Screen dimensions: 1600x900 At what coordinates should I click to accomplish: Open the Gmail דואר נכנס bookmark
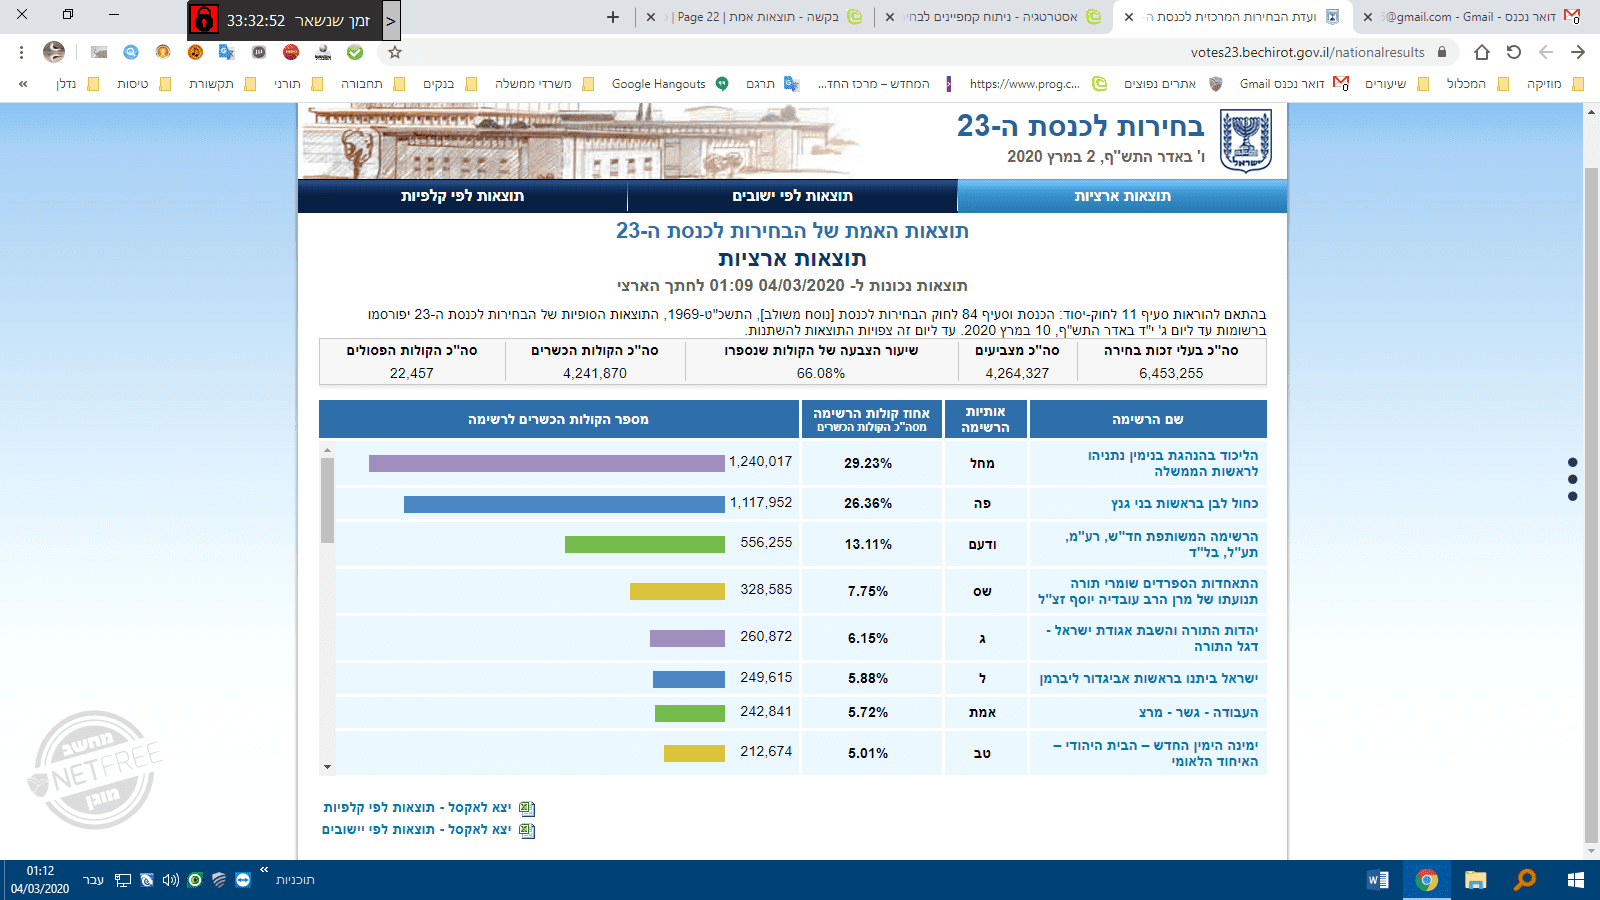click(1294, 84)
